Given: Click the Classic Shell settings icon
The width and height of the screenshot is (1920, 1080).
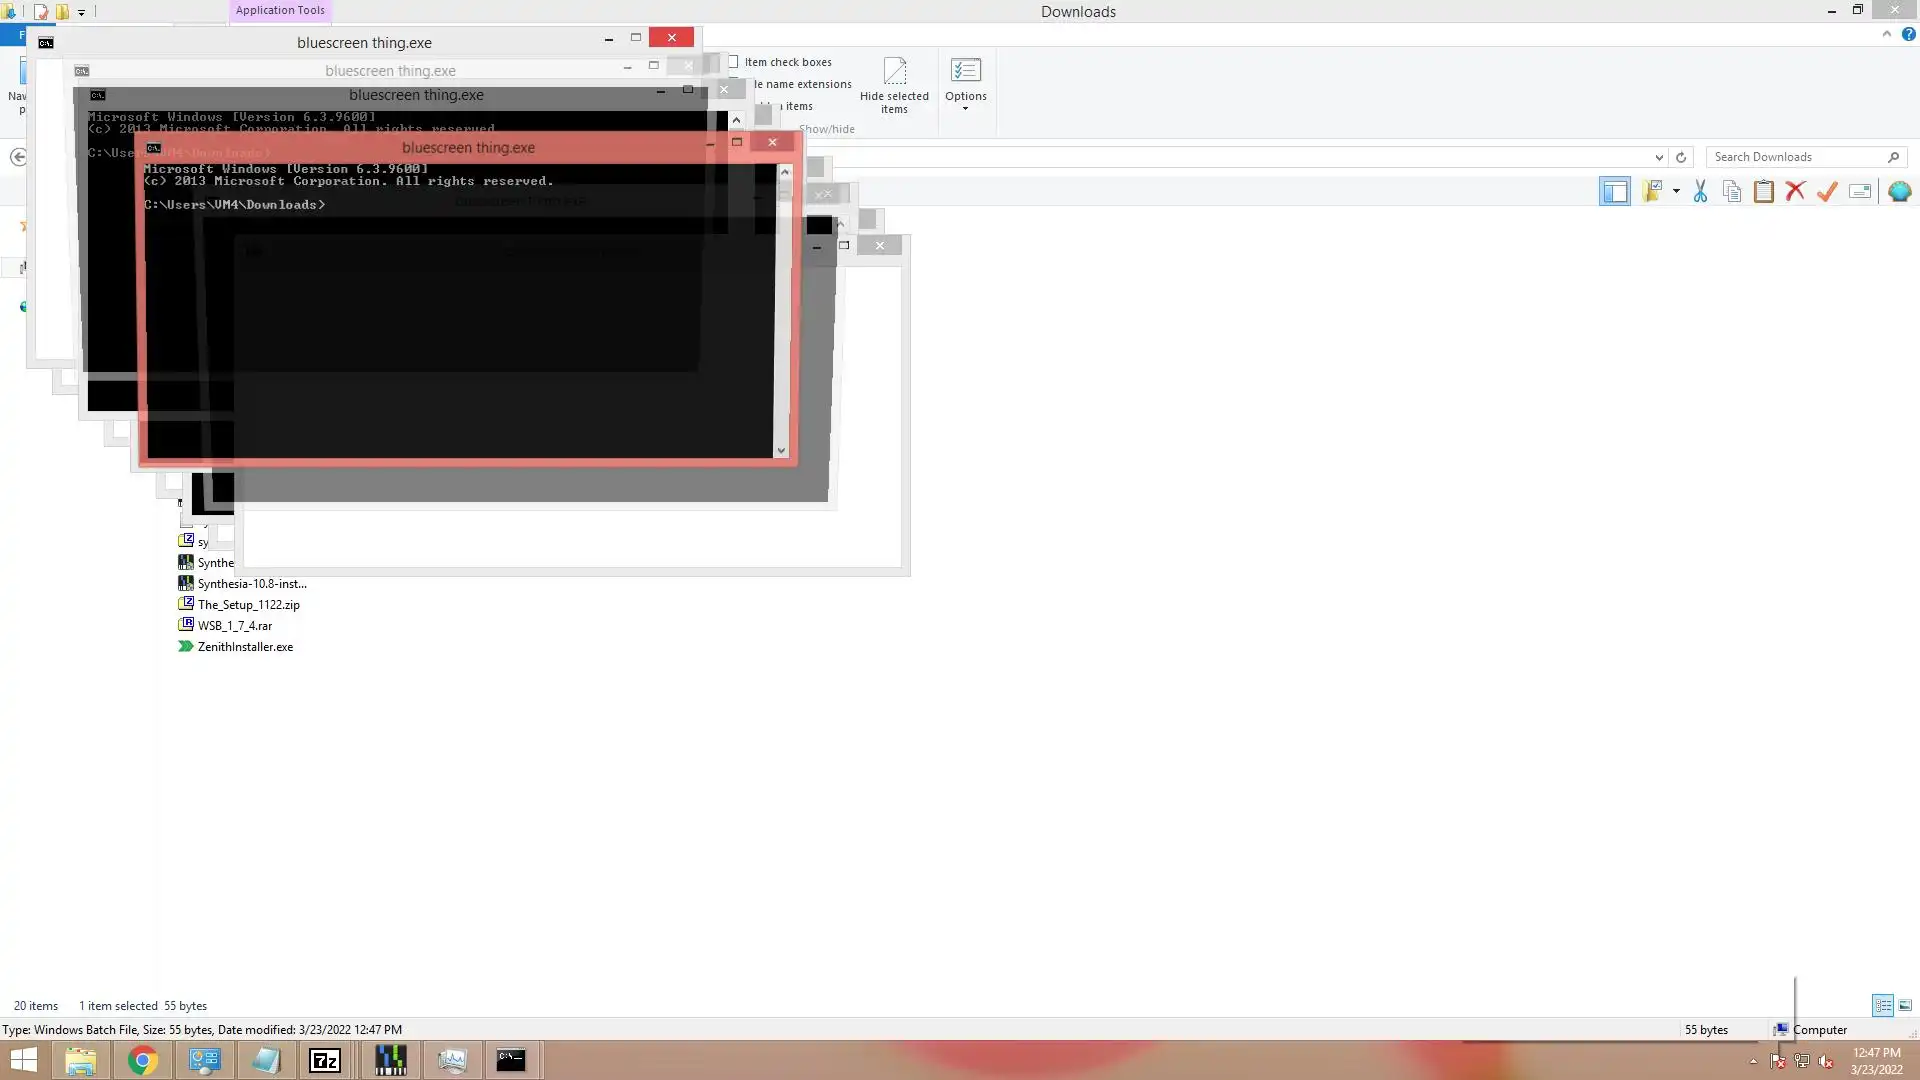Looking at the screenshot, I should (x=1900, y=191).
